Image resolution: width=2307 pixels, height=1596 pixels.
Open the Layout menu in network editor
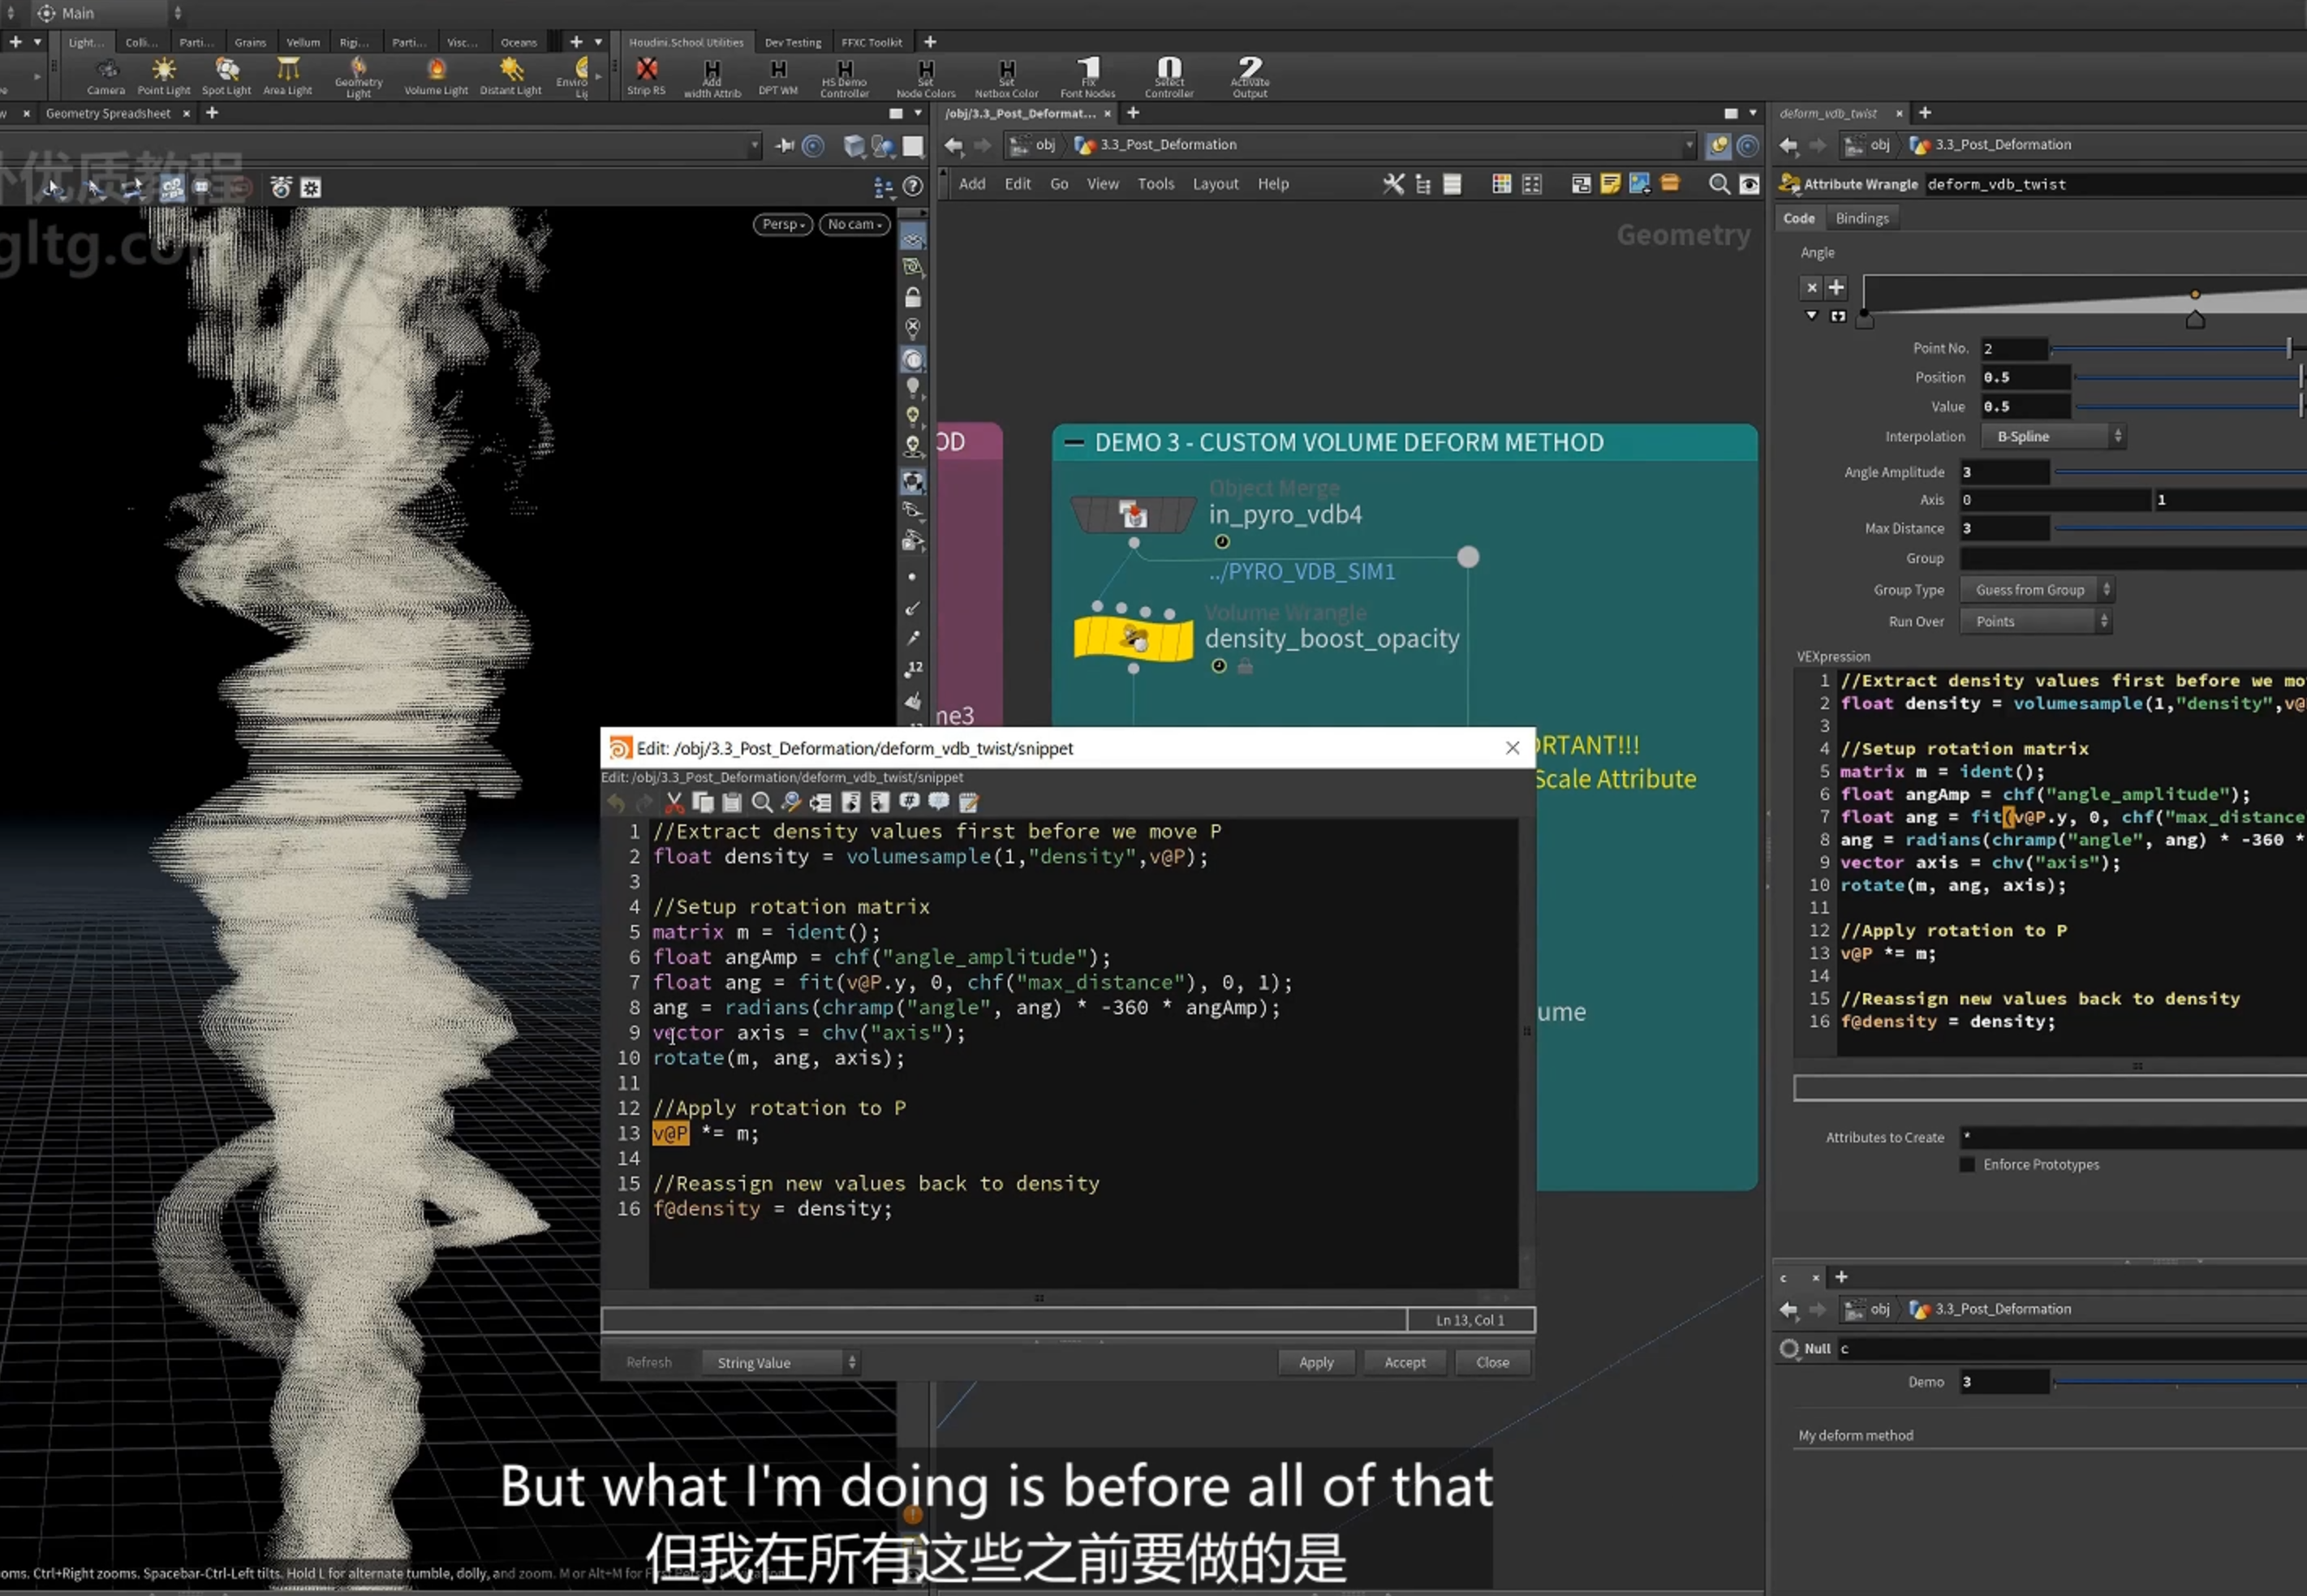pyautogui.click(x=1215, y=184)
